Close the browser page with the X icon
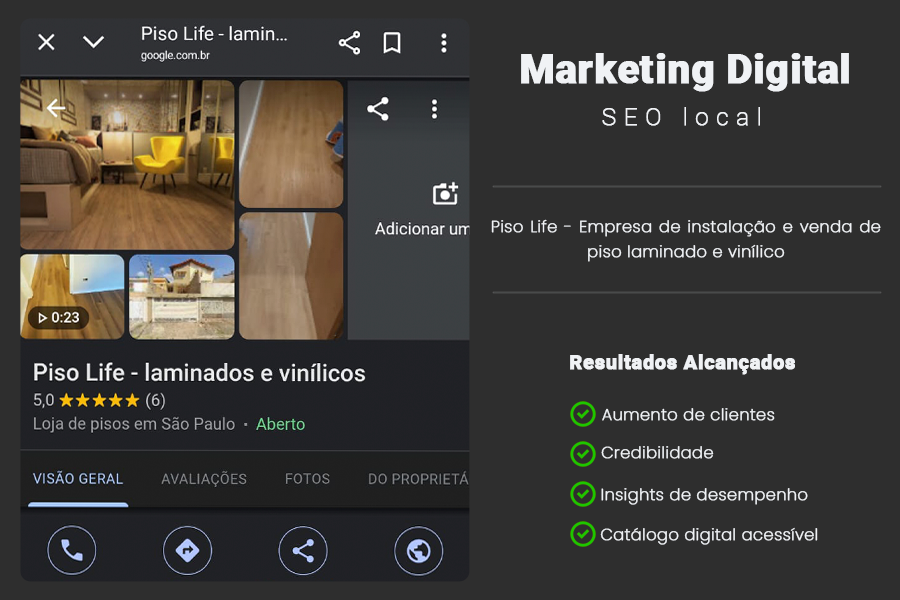The height and width of the screenshot is (600, 900). (46, 42)
